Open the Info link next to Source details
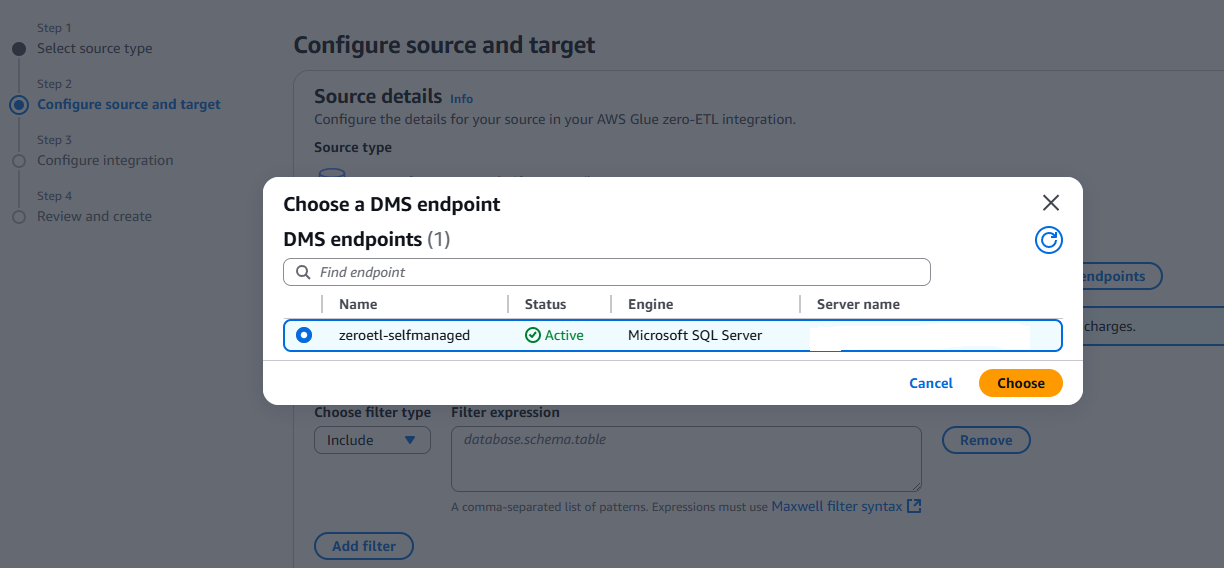Image resolution: width=1224 pixels, height=568 pixels. tap(461, 99)
